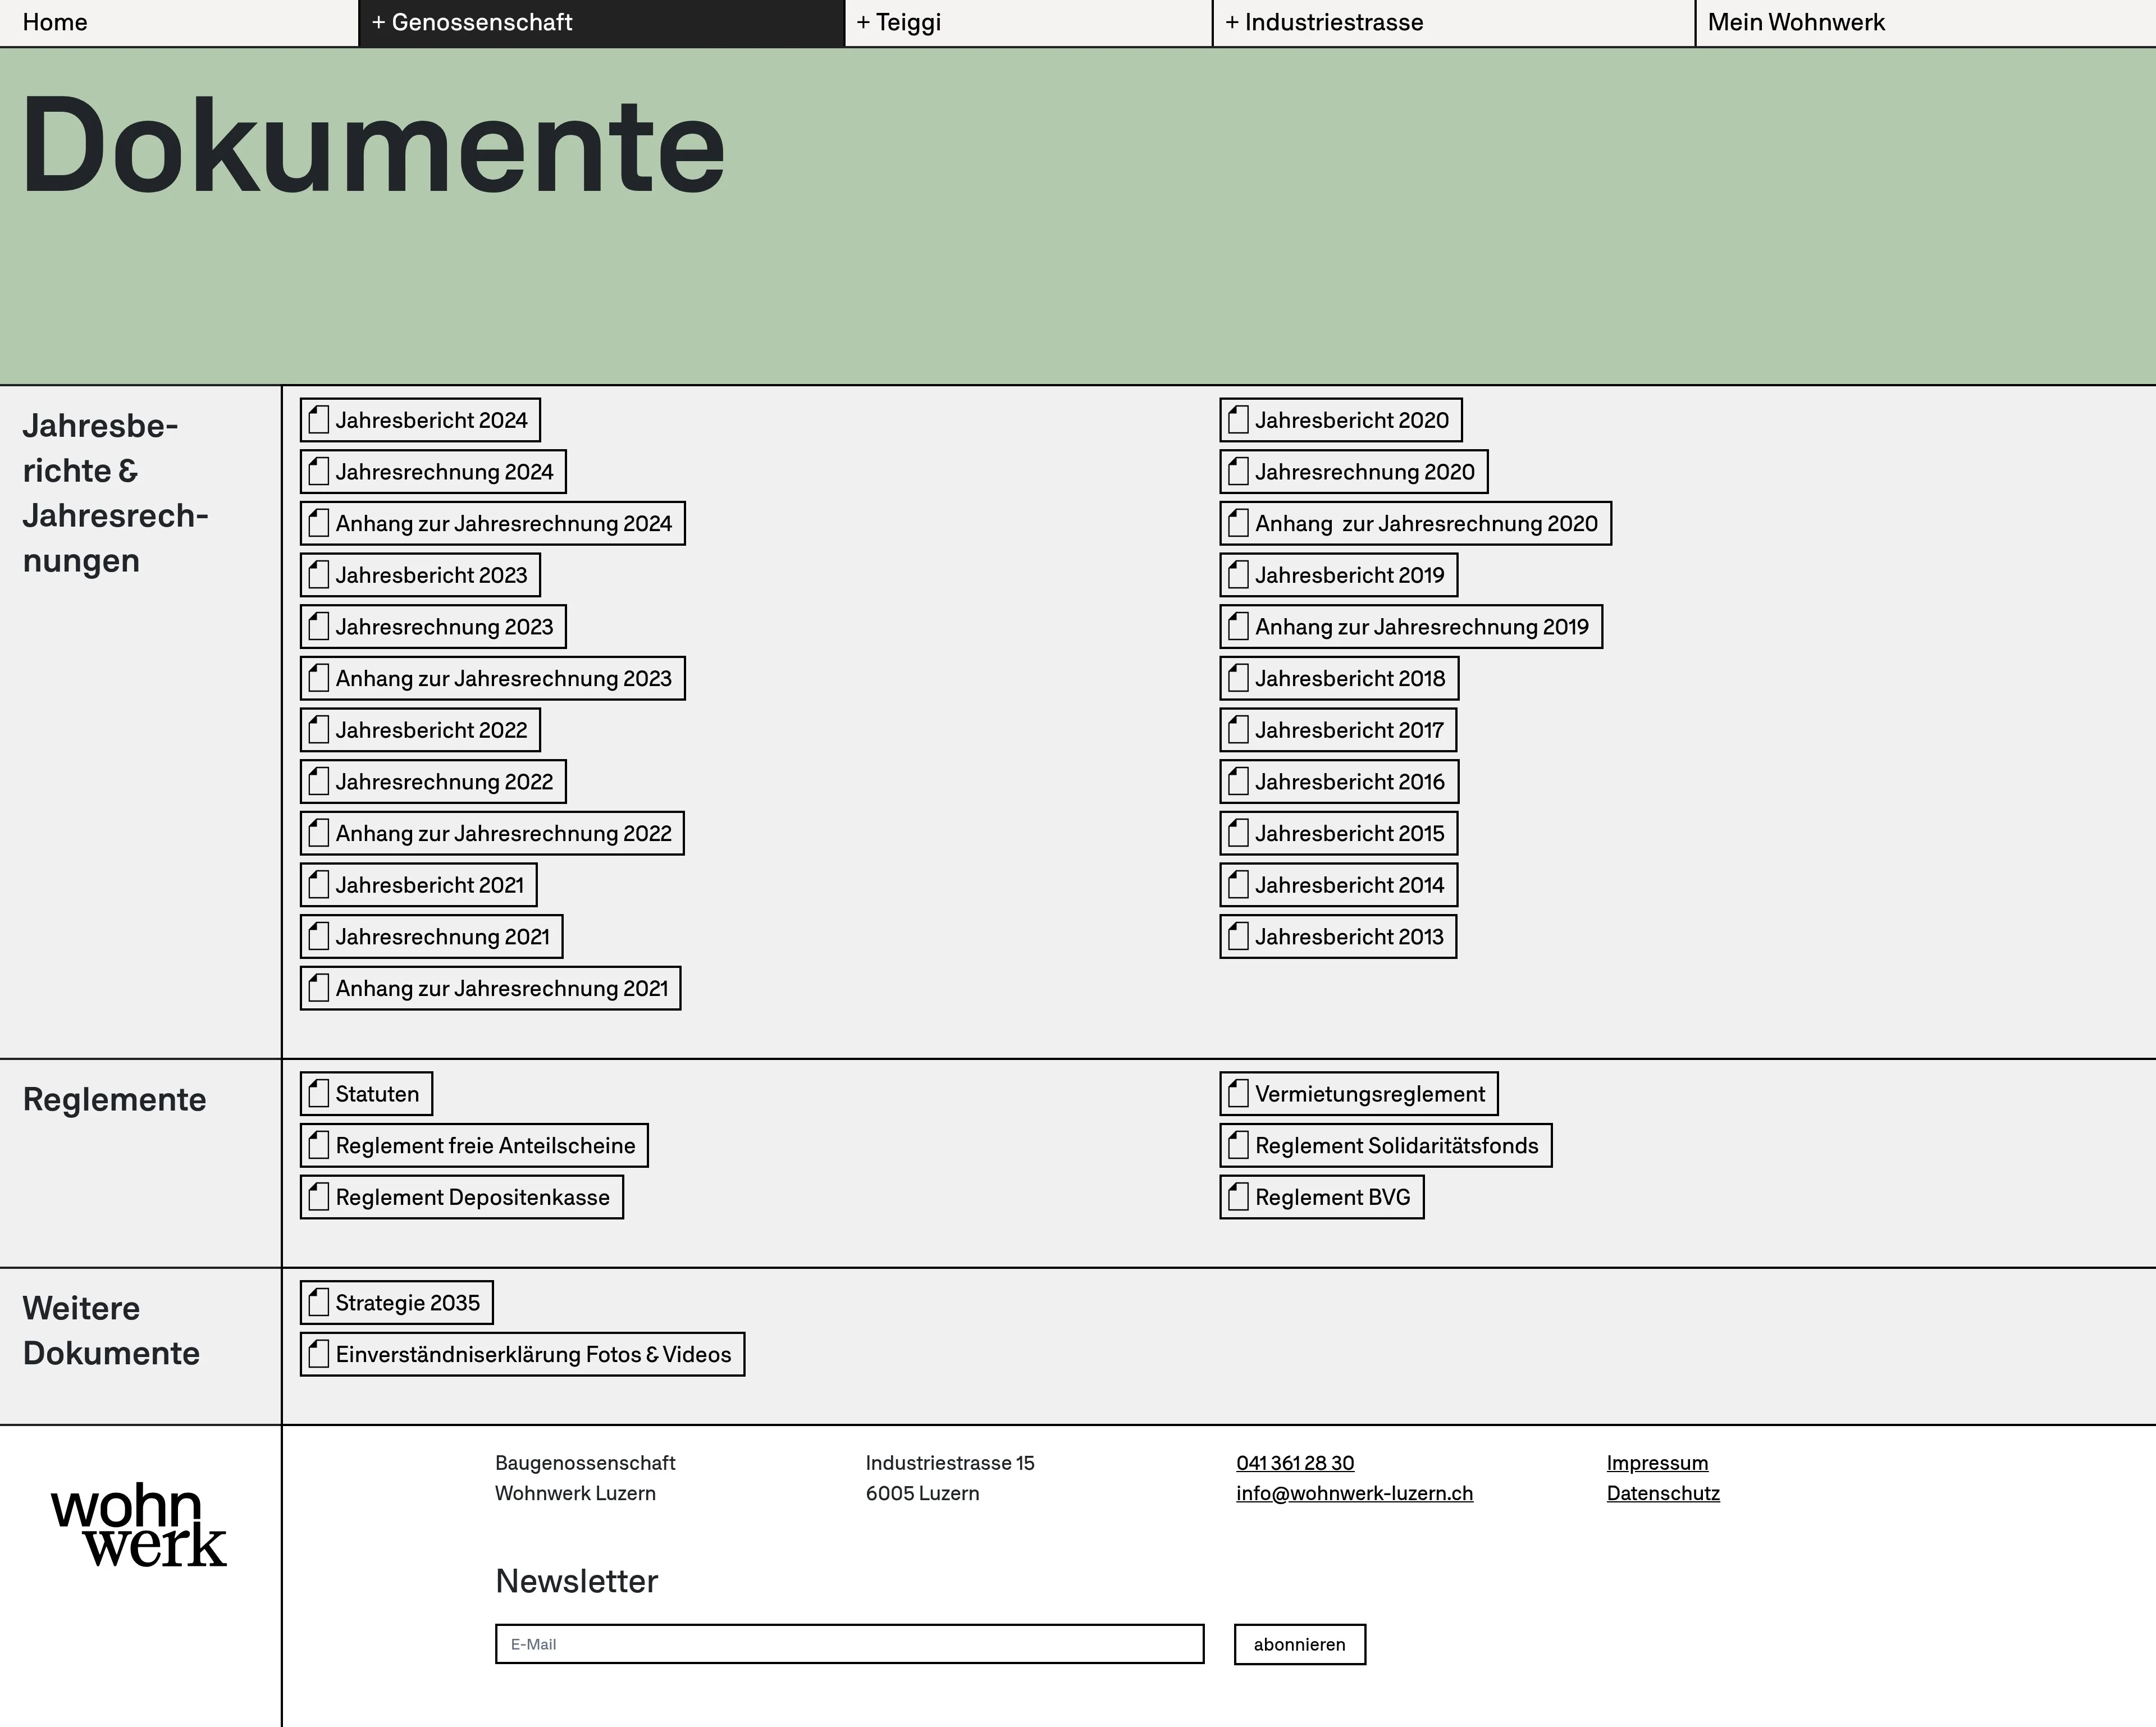Open Einverständniserklärung Fotos & Videos document
This screenshot has width=2156, height=1727.
tap(533, 1355)
